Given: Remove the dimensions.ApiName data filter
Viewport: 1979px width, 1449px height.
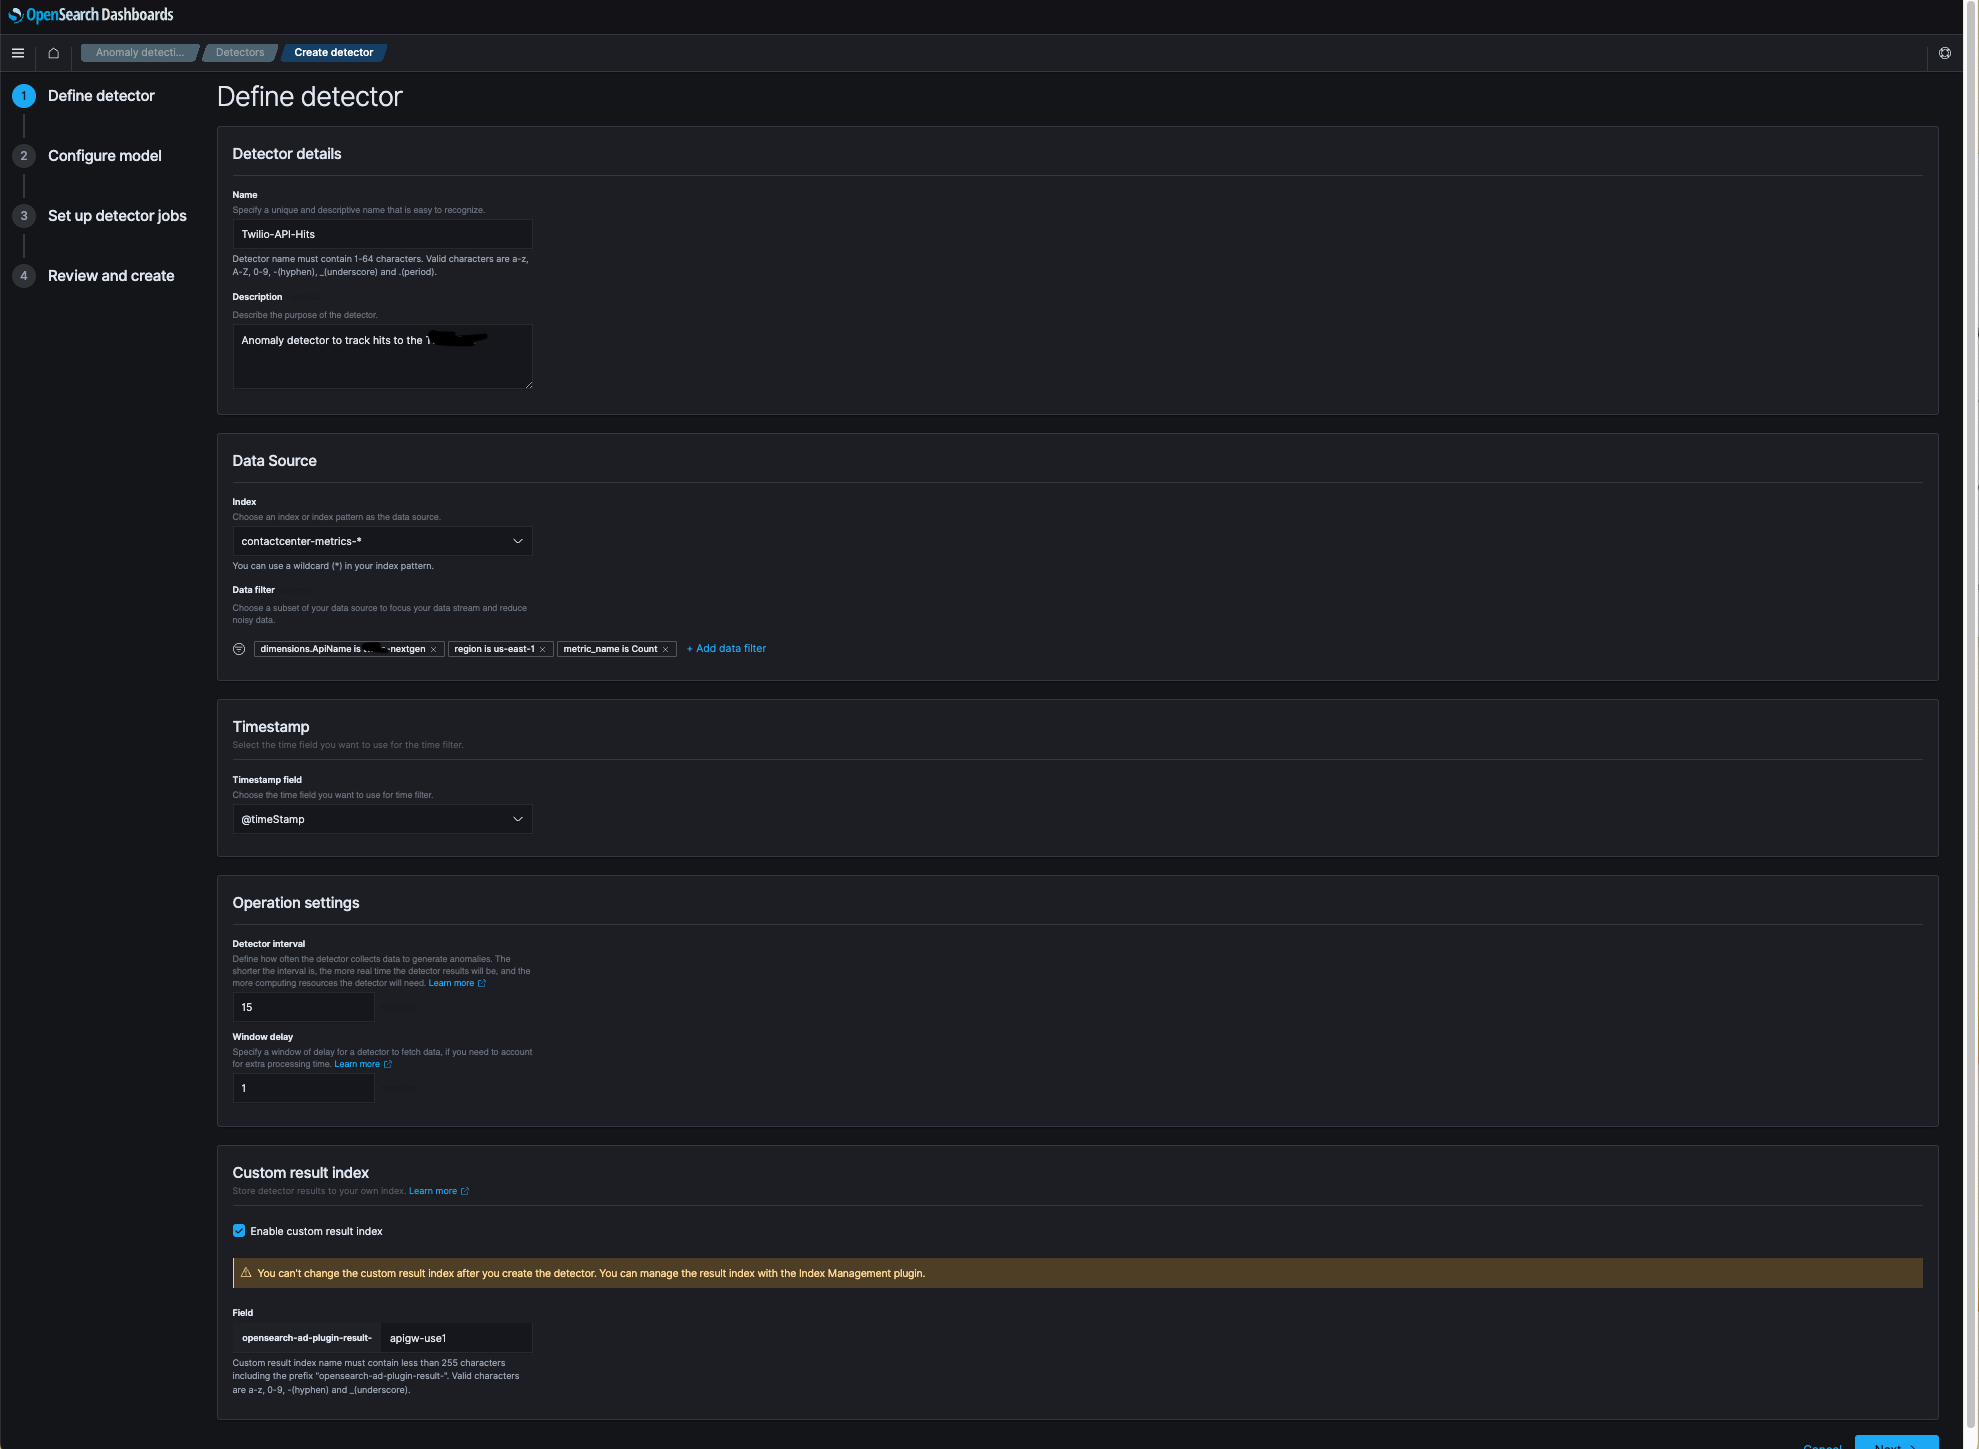Looking at the screenshot, I should 433,650.
